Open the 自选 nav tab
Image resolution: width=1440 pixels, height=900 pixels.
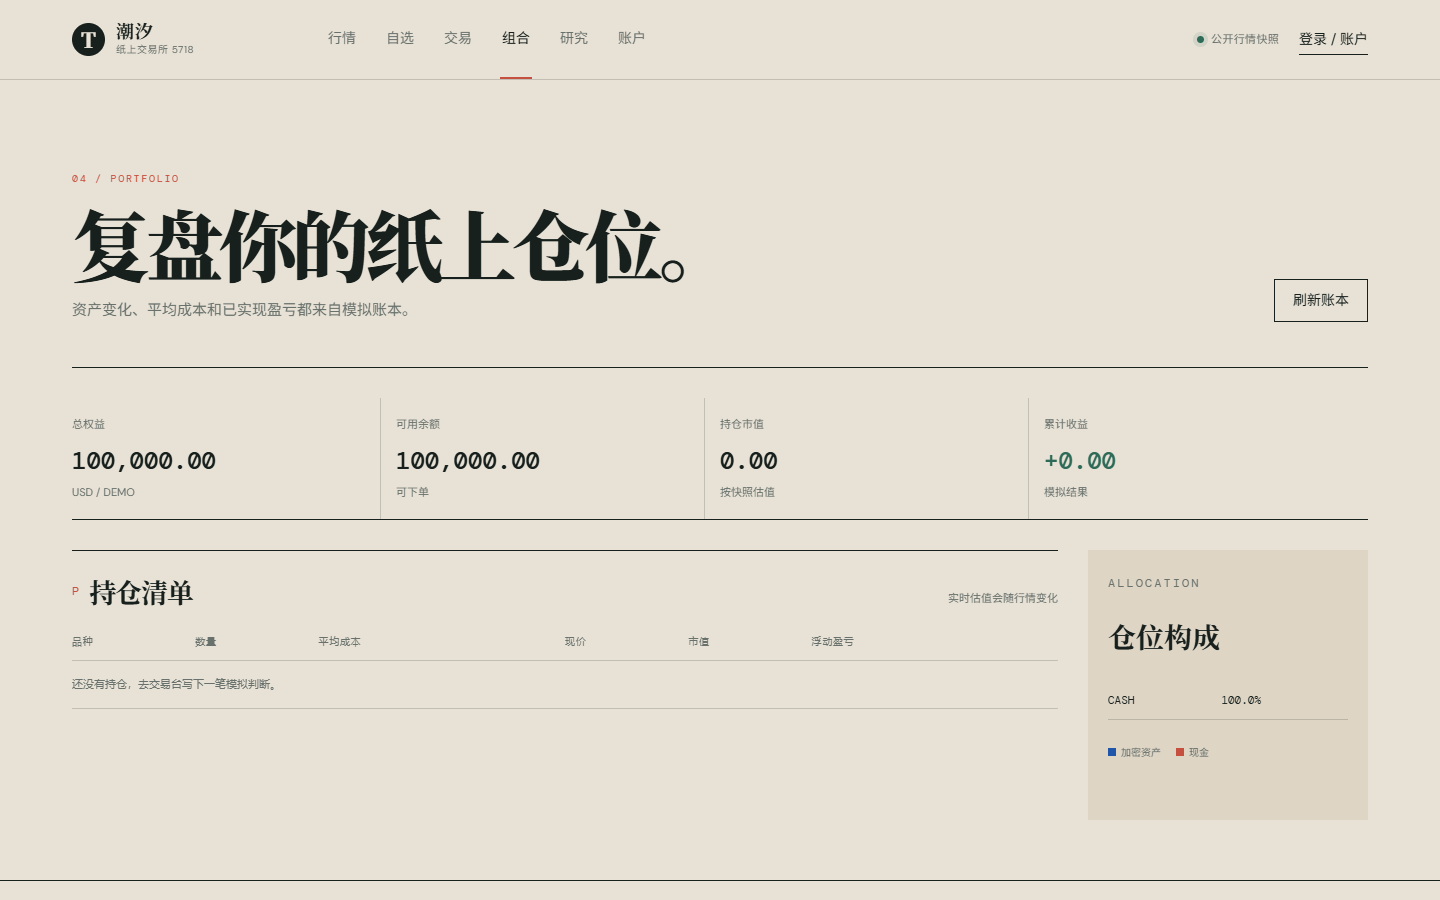400,38
